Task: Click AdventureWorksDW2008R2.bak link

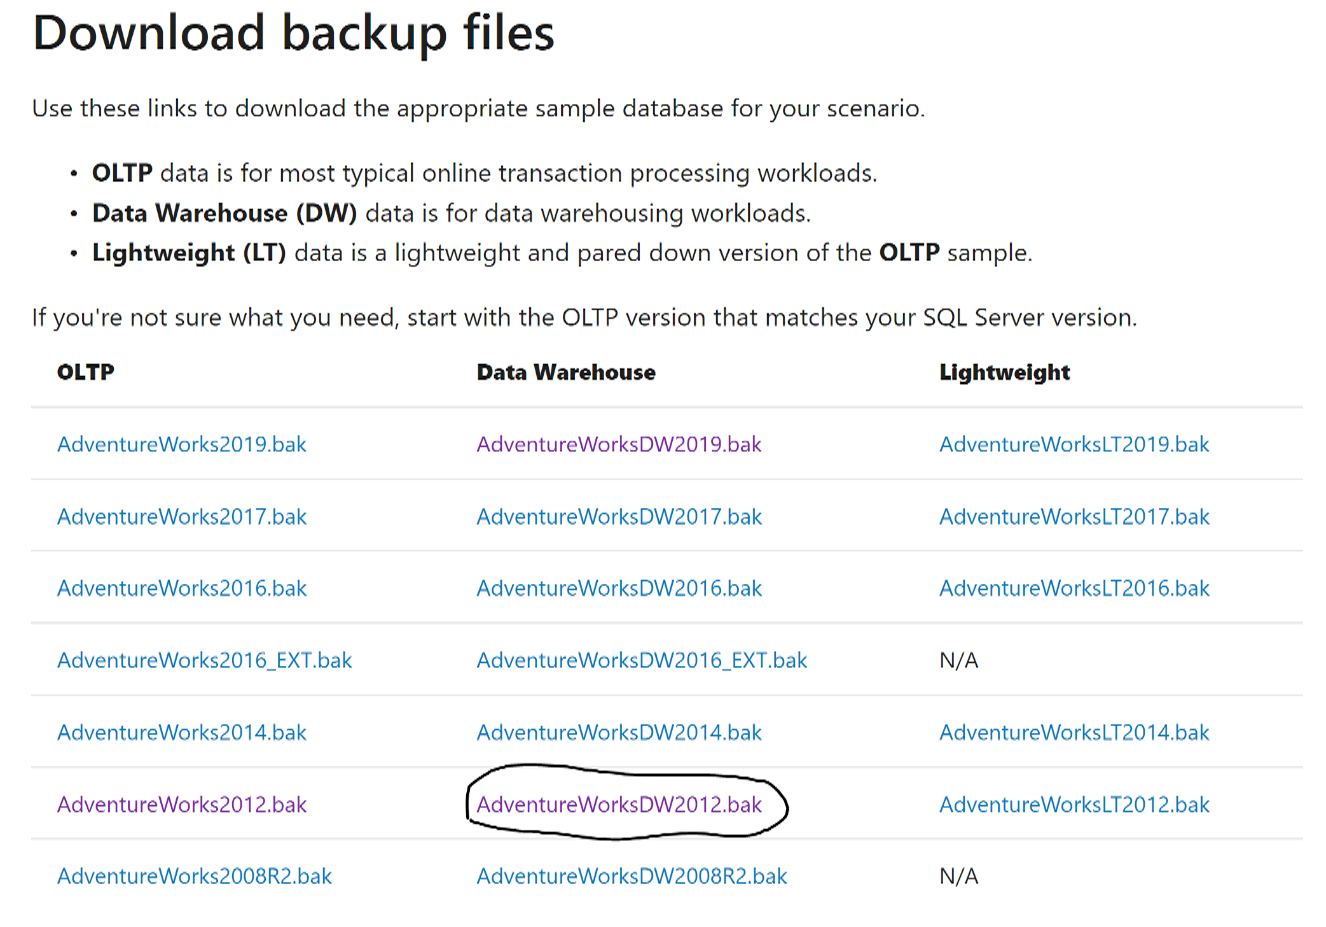Action: click(x=631, y=876)
